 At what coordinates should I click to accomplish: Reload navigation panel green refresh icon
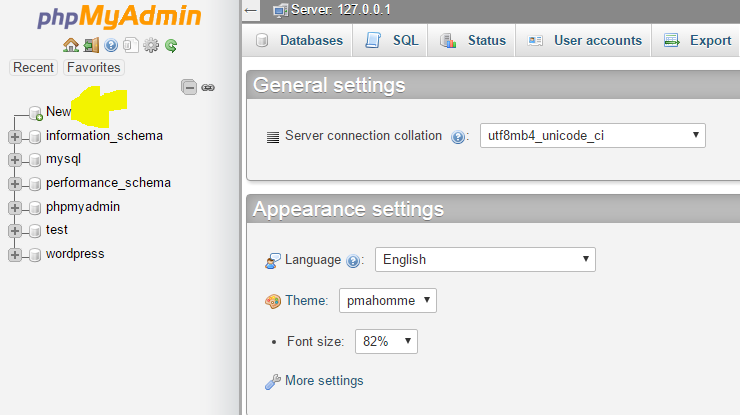[171, 45]
